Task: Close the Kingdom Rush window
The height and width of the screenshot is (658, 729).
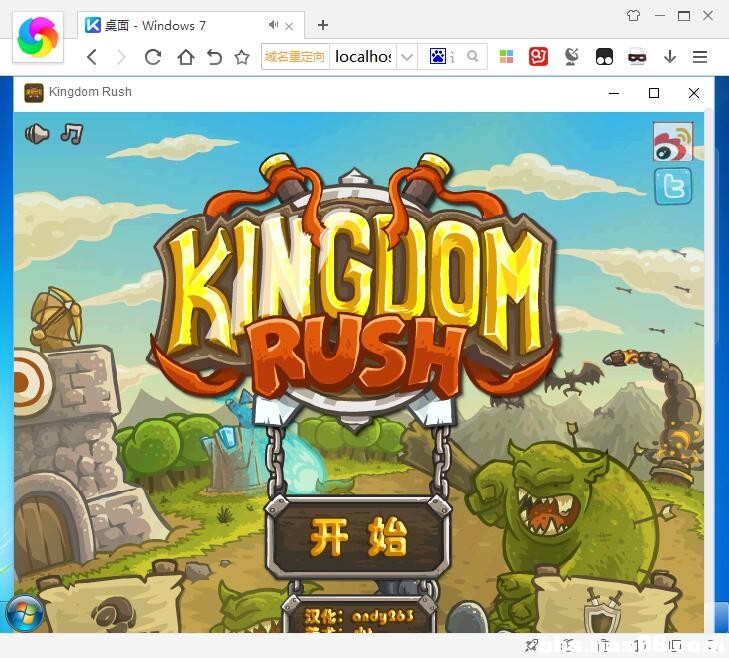Action: (694, 93)
